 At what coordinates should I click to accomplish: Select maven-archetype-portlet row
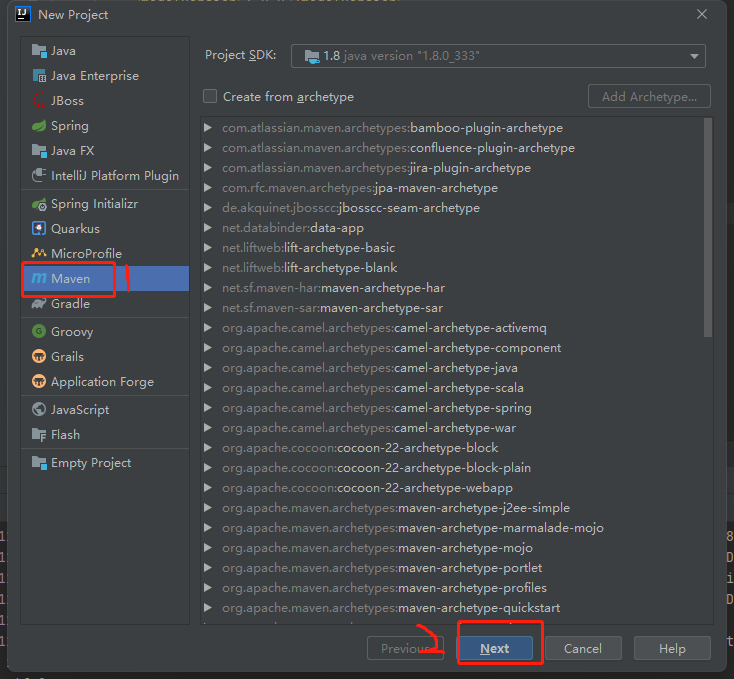point(452,568)
